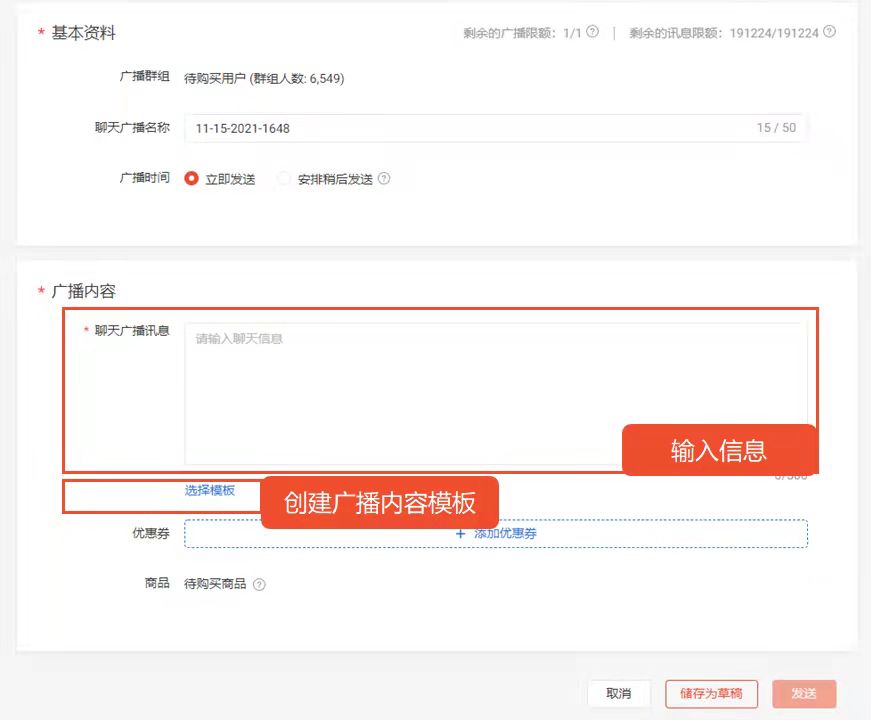
Task: Open help icon beside 剩余的广播限额
Action: (x=593, y=32)
